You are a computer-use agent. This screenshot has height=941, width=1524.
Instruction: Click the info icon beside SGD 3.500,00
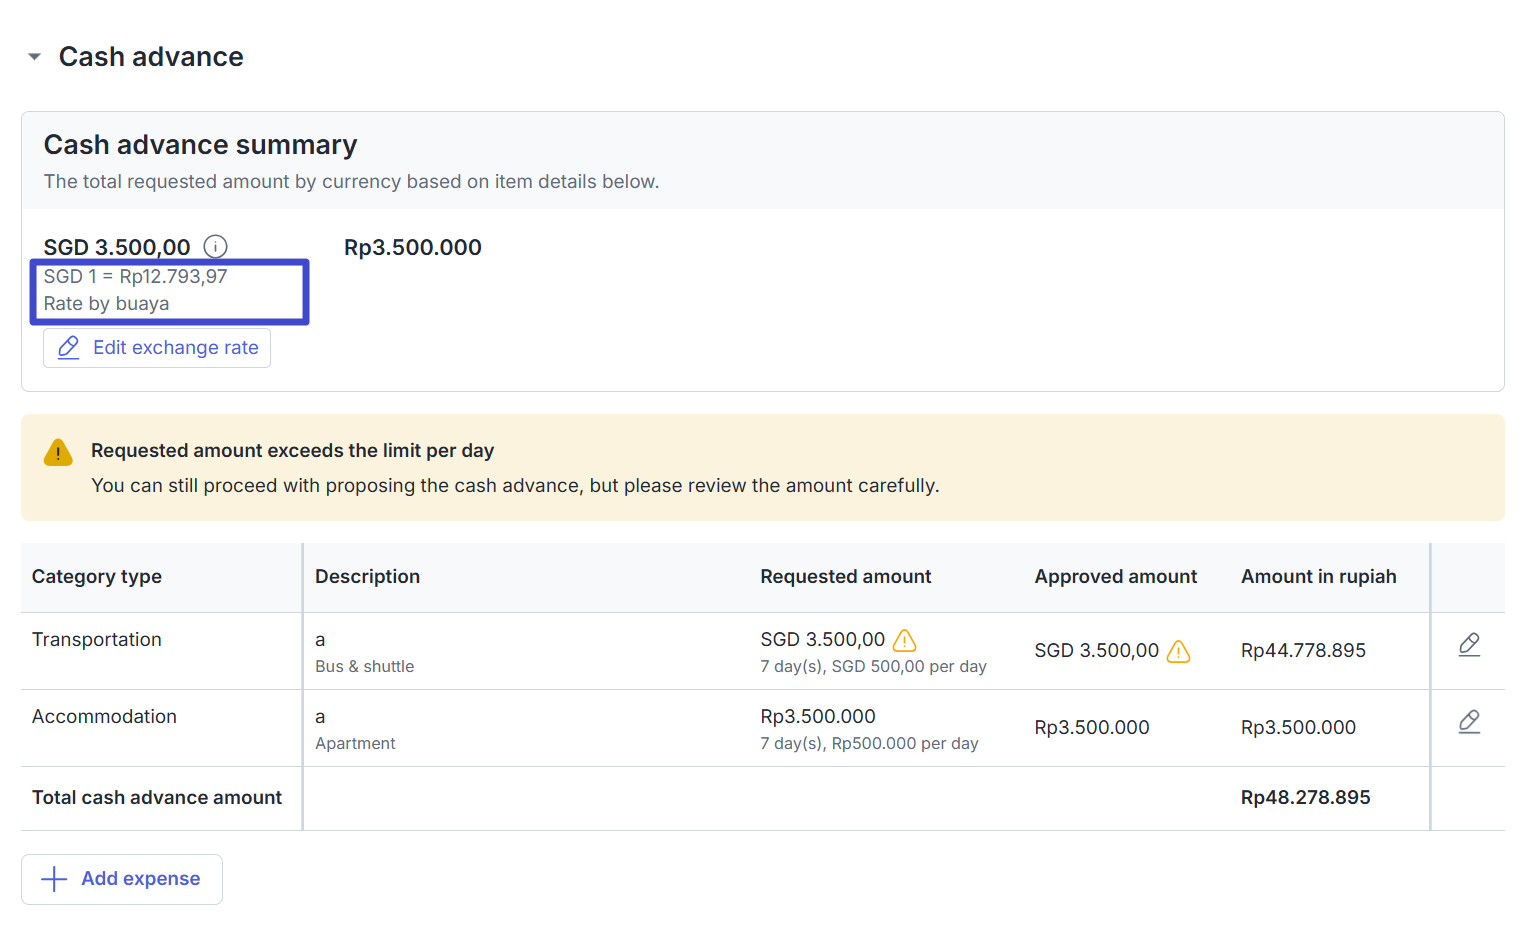(x=215, y=246)
